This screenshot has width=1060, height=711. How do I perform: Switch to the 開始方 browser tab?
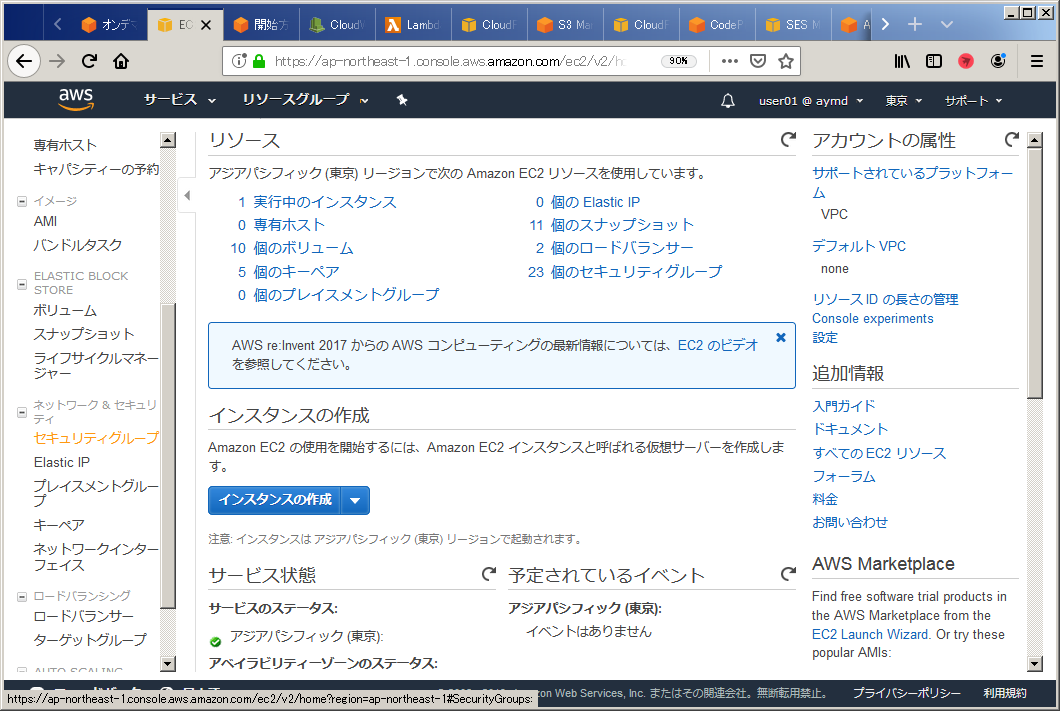point(261,25)
